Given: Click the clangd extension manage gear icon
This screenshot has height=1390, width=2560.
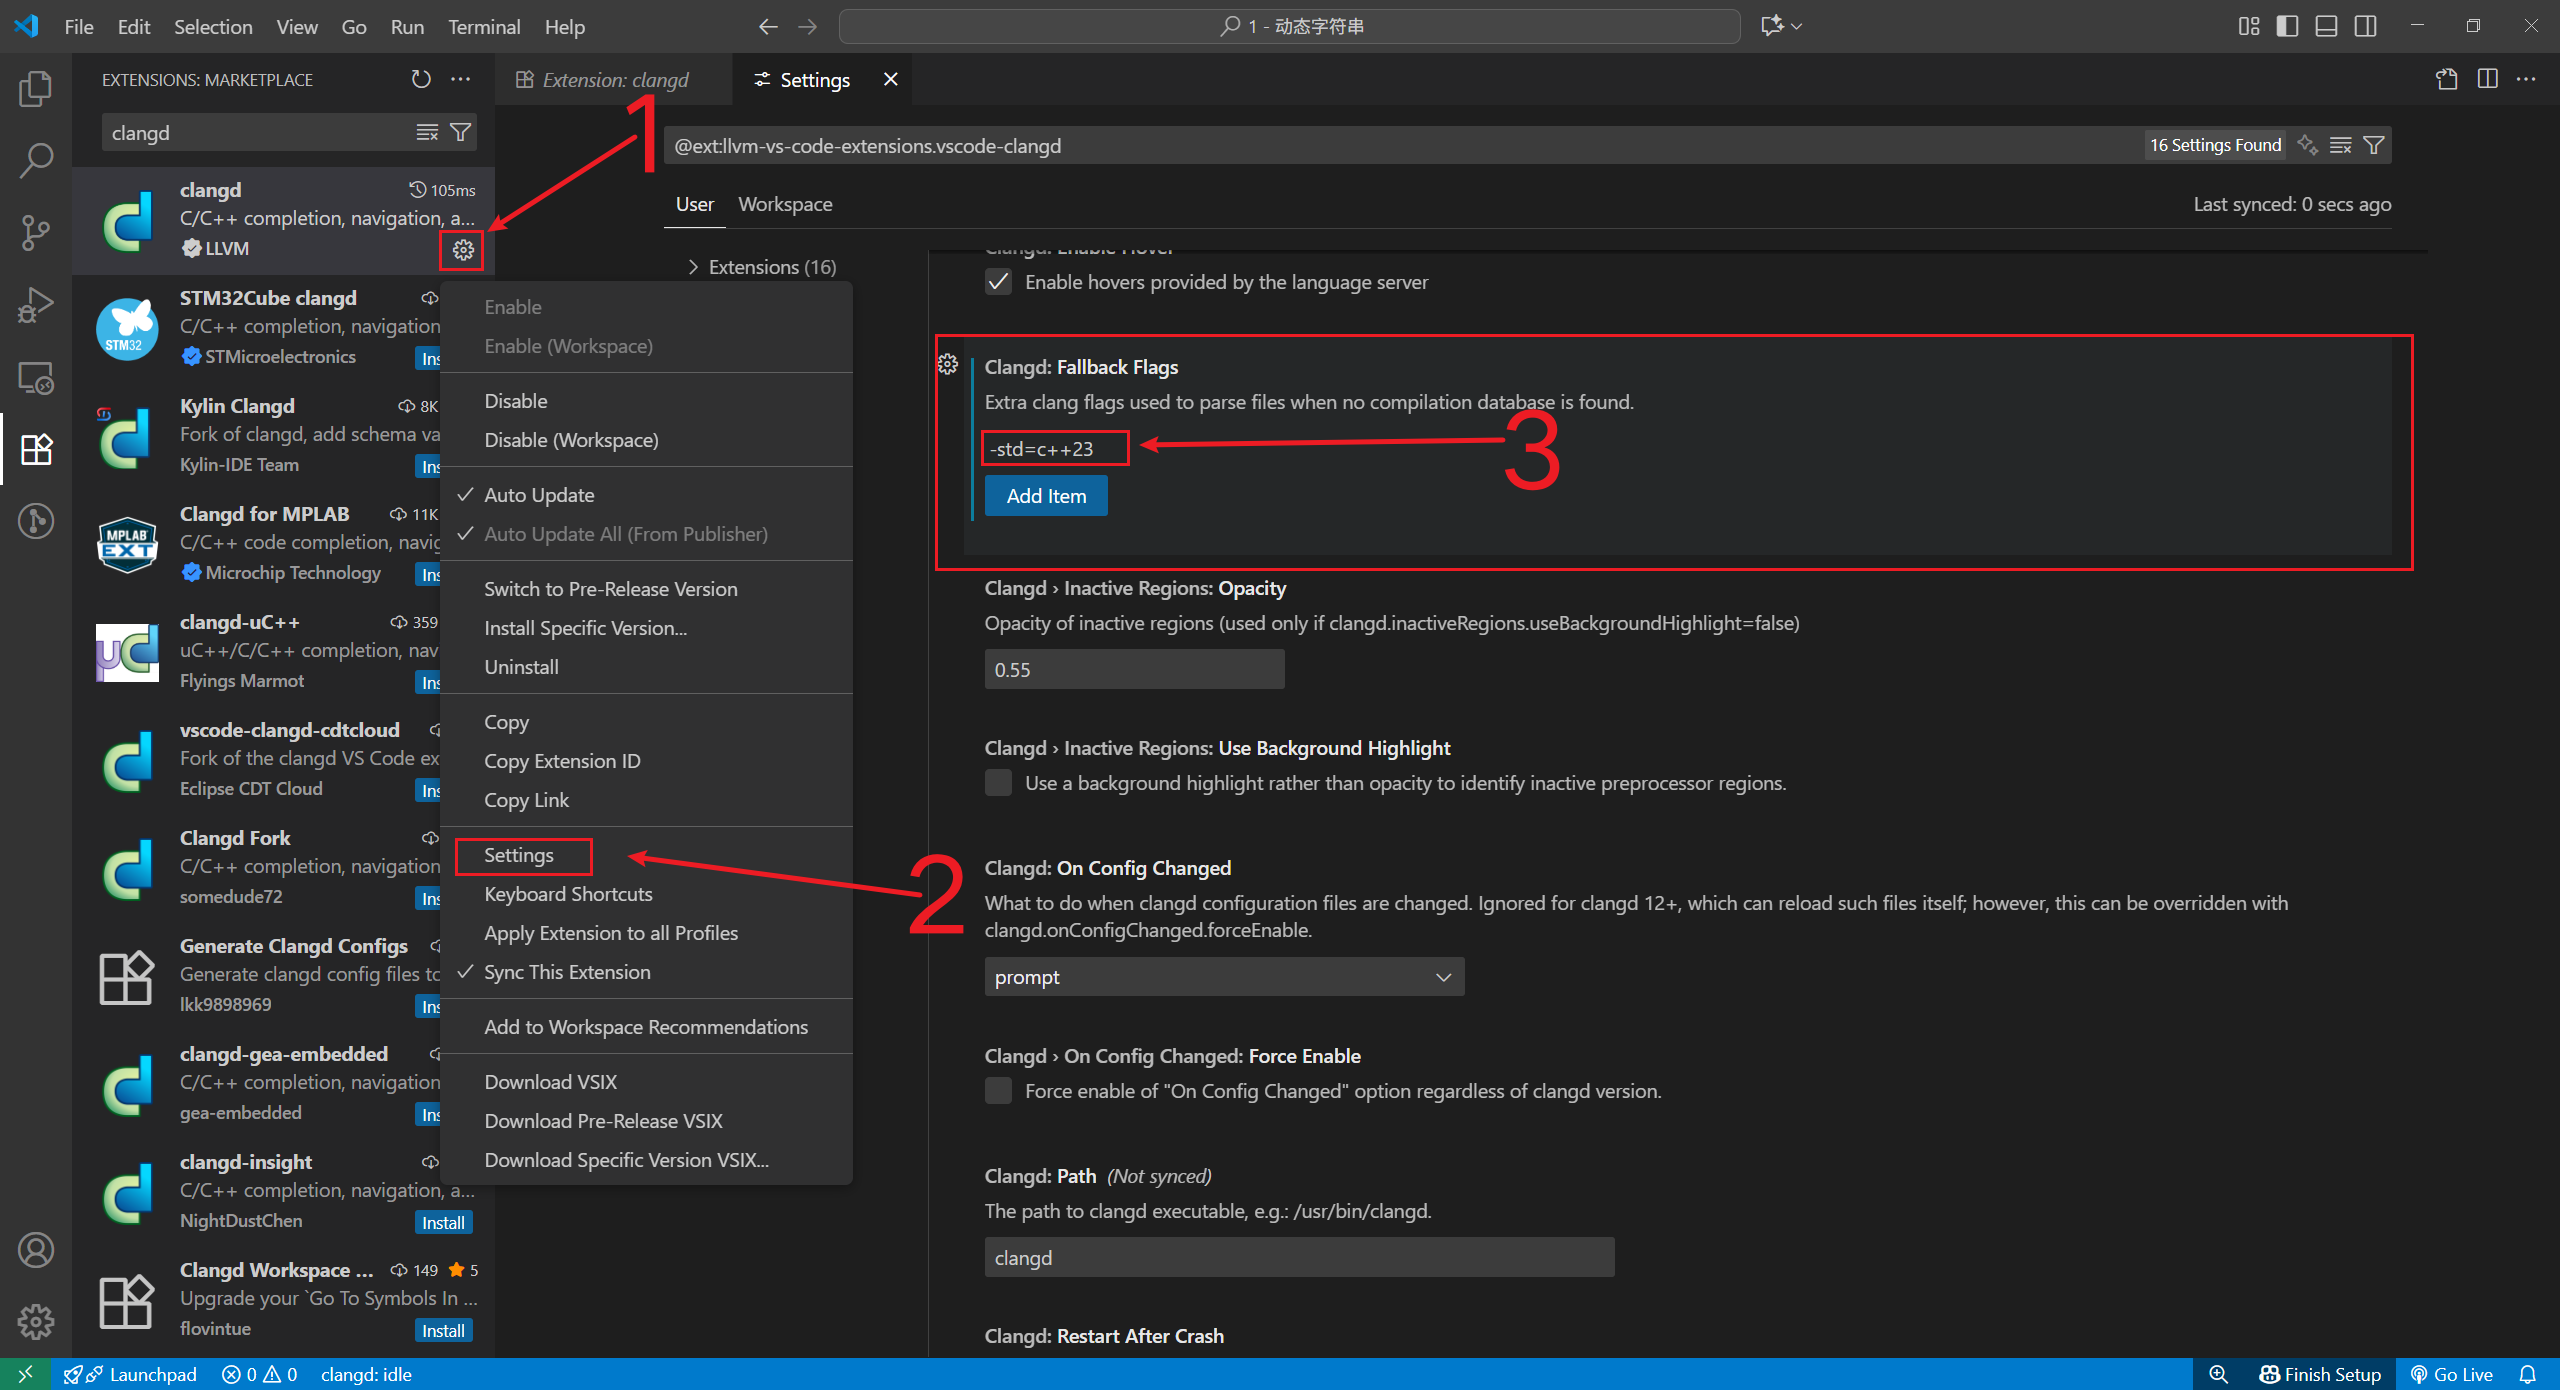Looking at the screenshot, I should pos(462,250).
